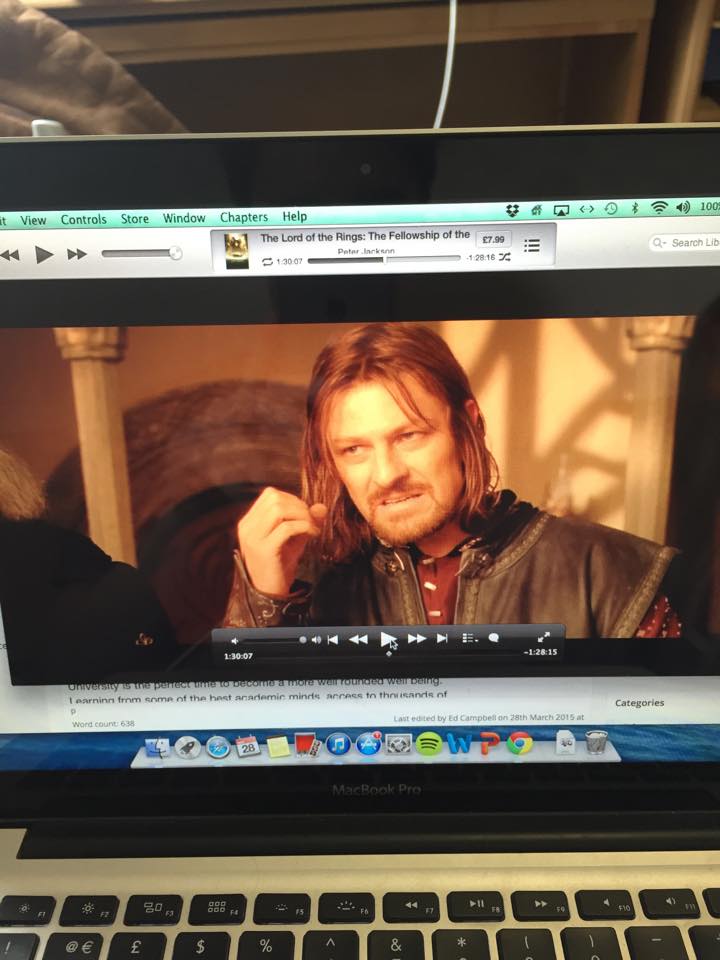Open the Up Next list icon
The height and width of the screenshot is (960, 720).
pyautogui.click(x=531, y=246)
